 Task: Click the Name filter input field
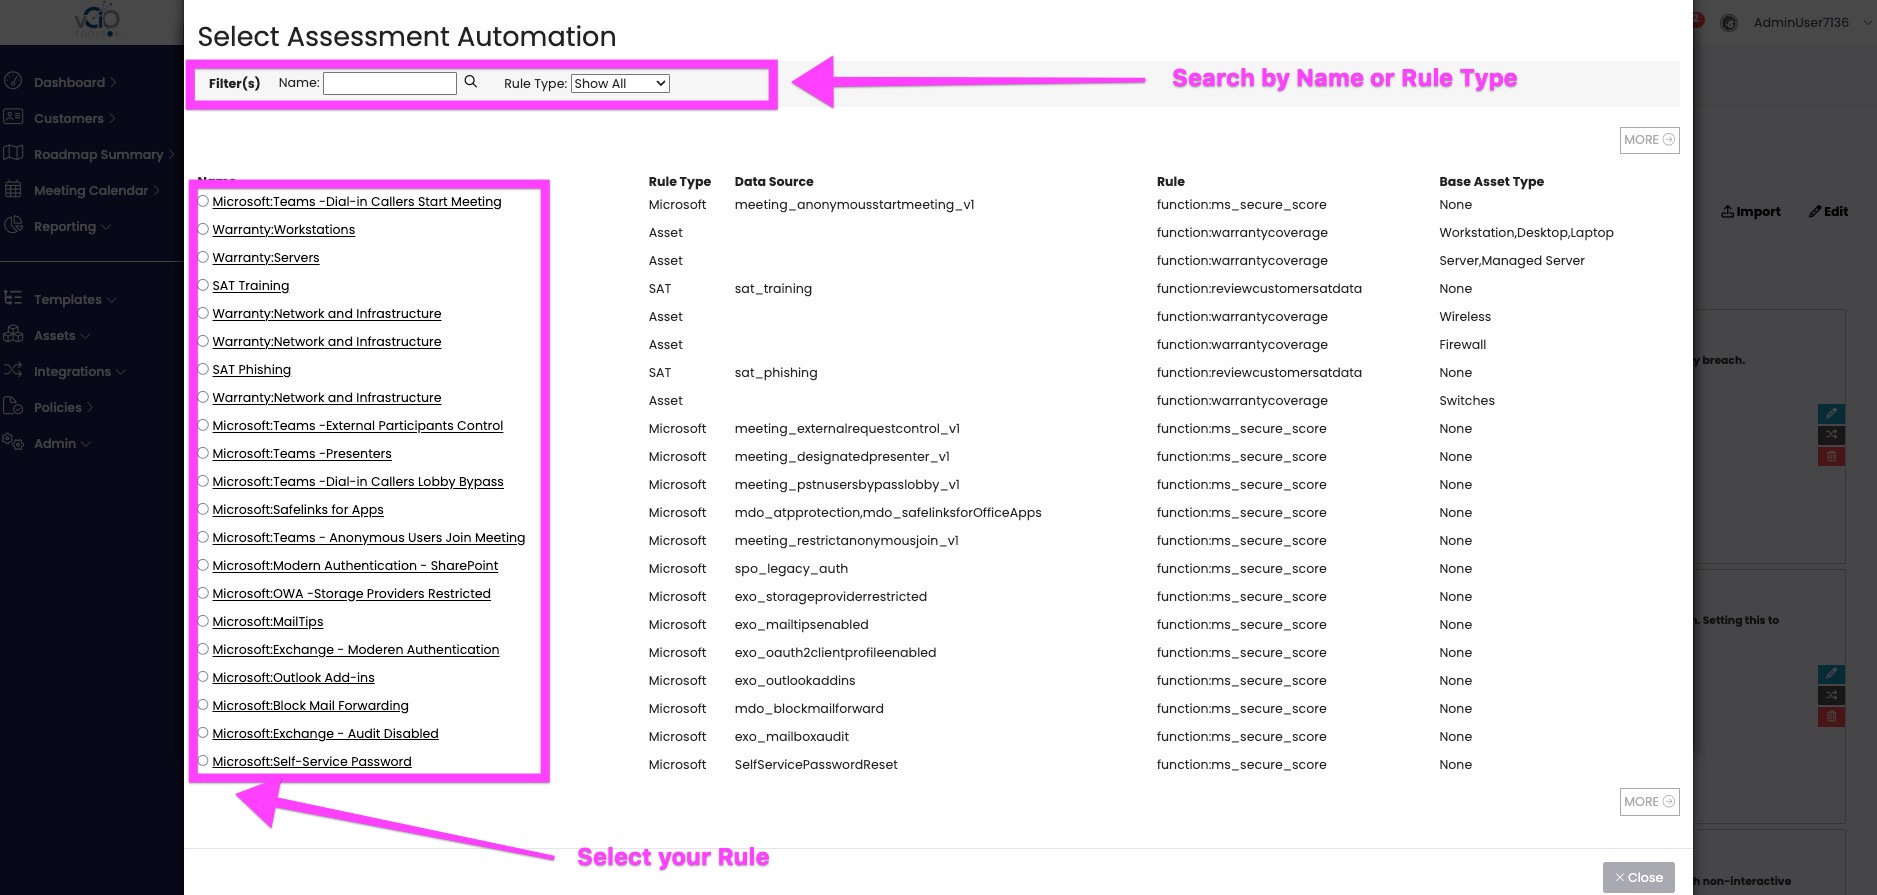390,83
